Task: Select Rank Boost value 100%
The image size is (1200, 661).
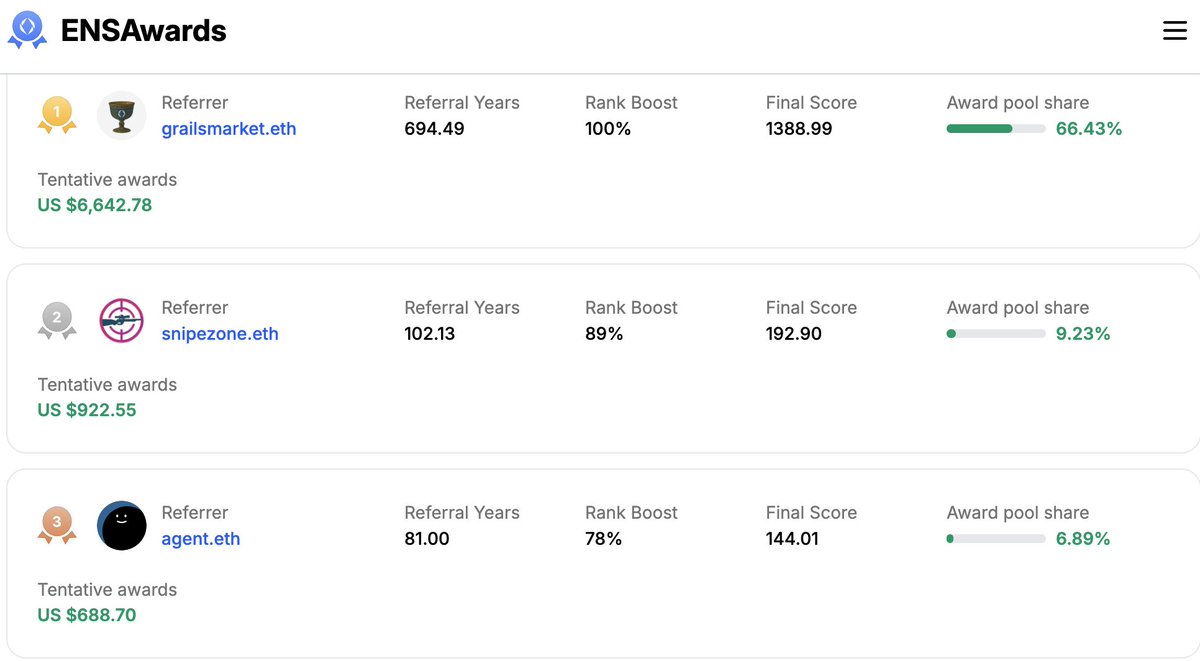Action: pos(608,129)
